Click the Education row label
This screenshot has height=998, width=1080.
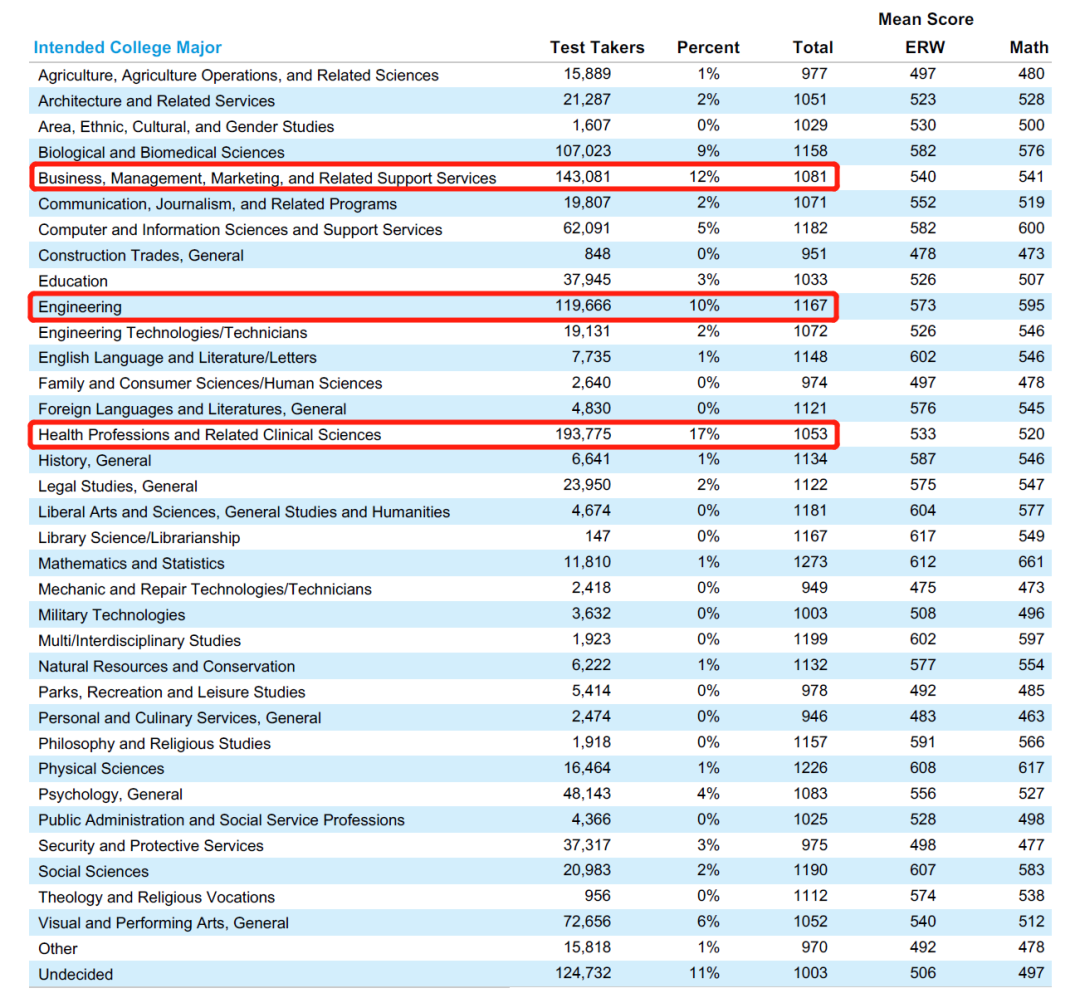pyautogui.click(x=73, y=281)
